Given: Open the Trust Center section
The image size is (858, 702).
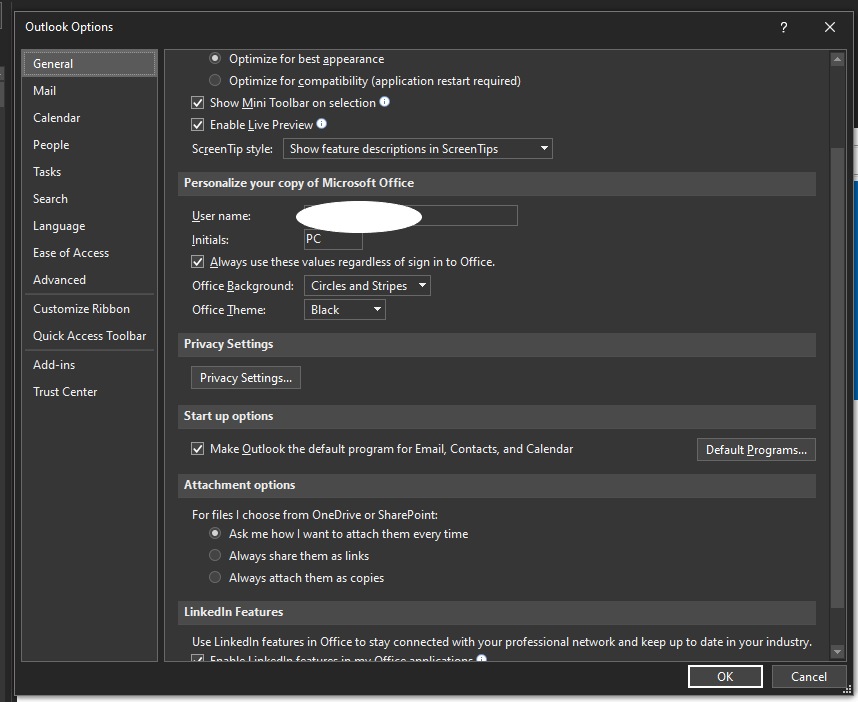Looking at the screenshot, I should 65,391.
